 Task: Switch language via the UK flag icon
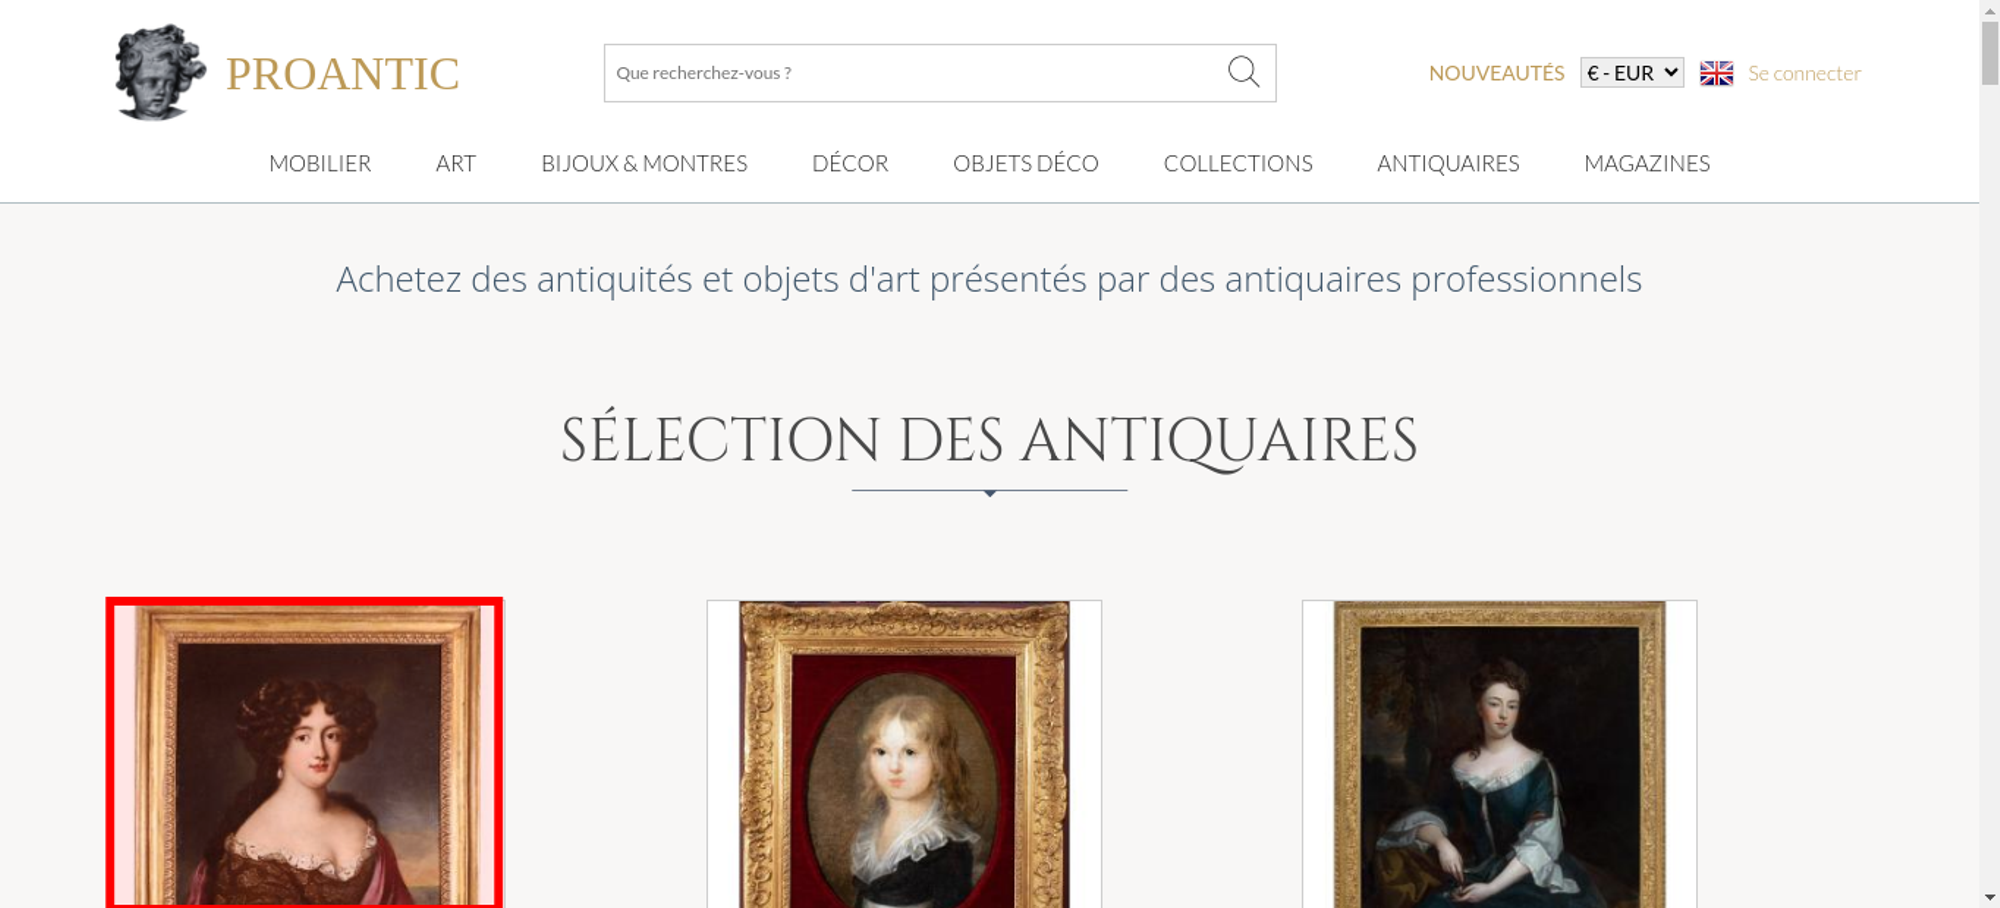click(x=1716, y=73)
